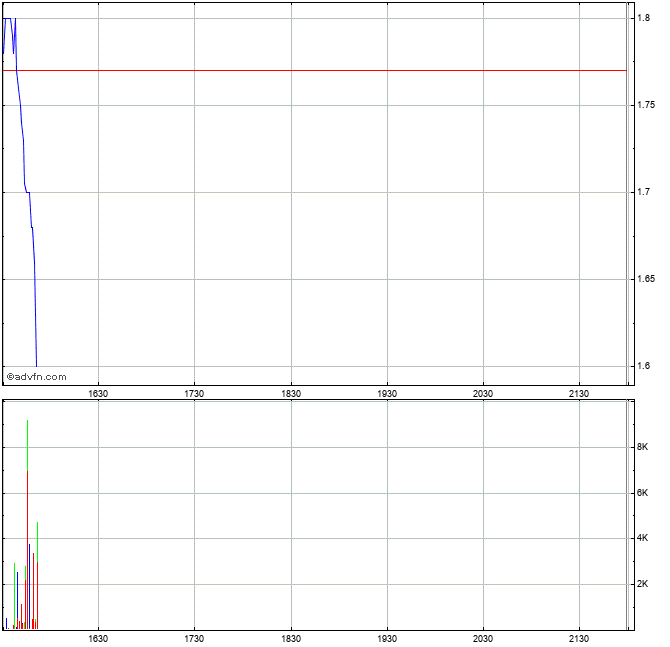
Task: Click 1930 time label under price chart
Action: point(387,394)
